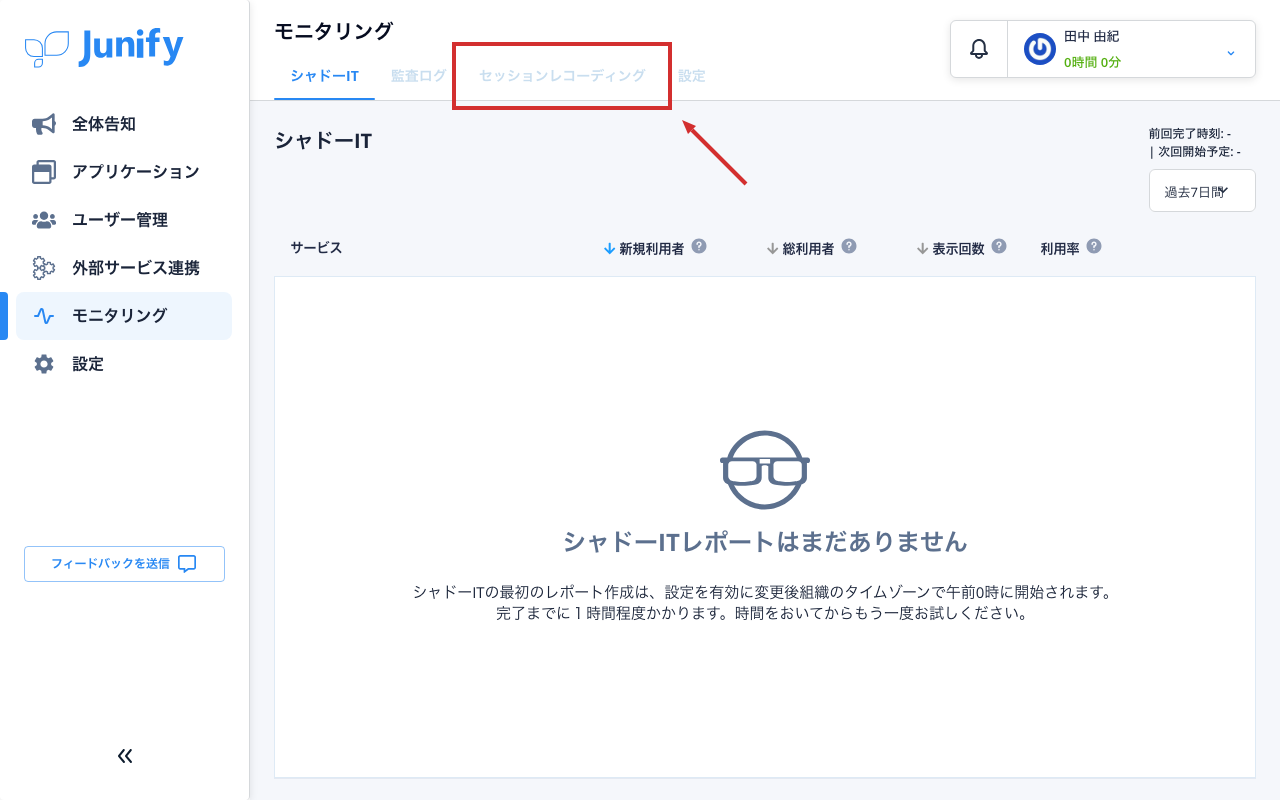Viewport: 1280px width, 800px height.
Task: Click the glasses face empty-state icon
Action: pyautogui.click(x=765, y=470)
